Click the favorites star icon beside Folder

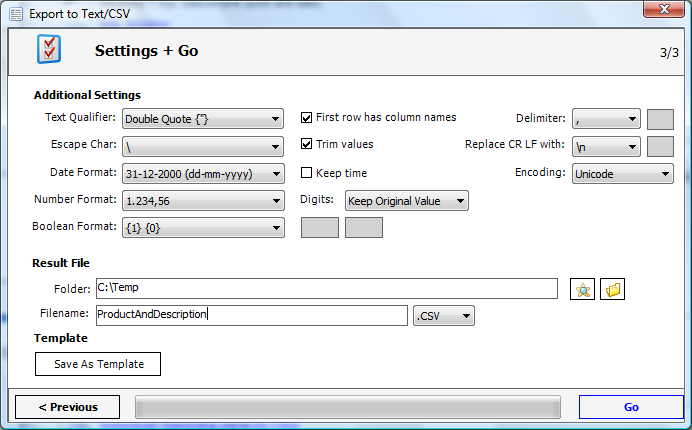[583, 289]
